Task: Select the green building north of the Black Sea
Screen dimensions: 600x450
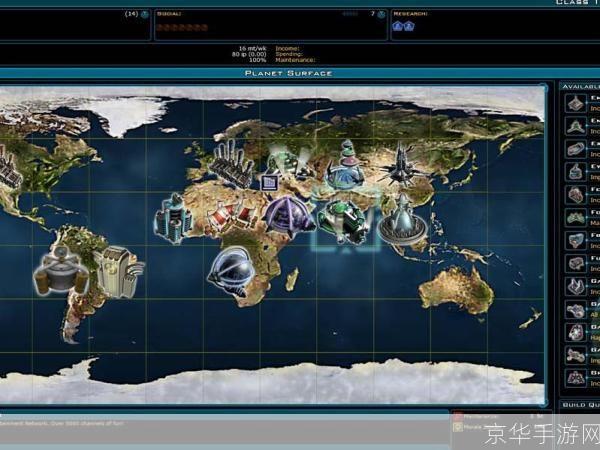Action: [x=290, y=161]
